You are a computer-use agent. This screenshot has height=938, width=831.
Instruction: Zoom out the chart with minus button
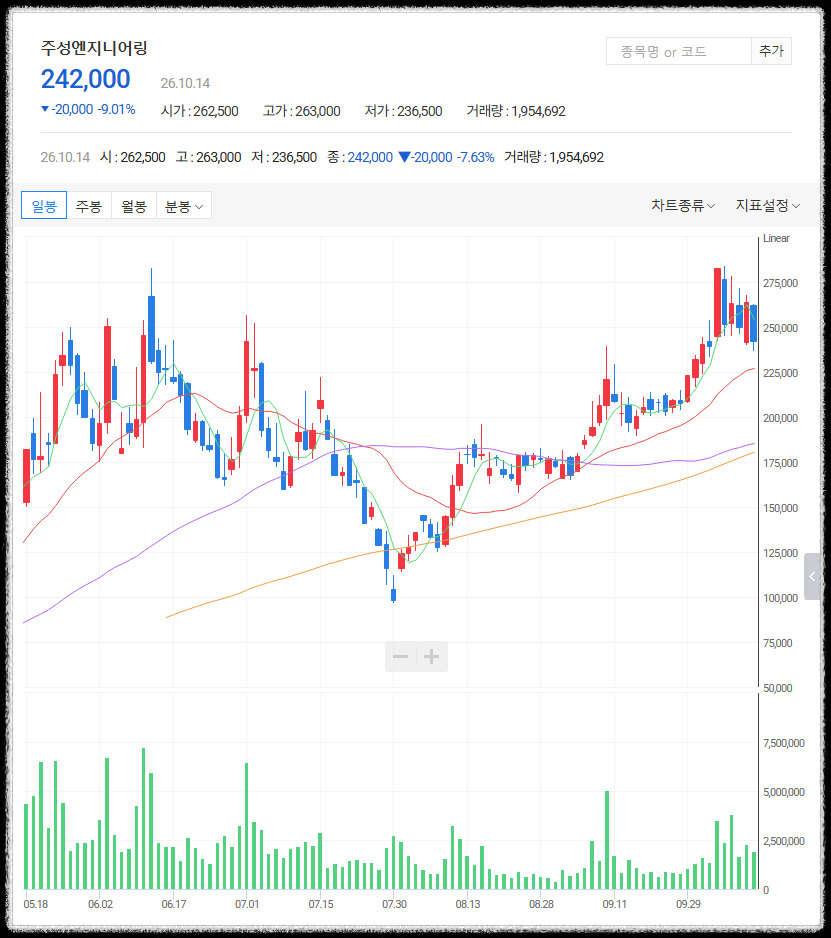[x=400, y=656]
